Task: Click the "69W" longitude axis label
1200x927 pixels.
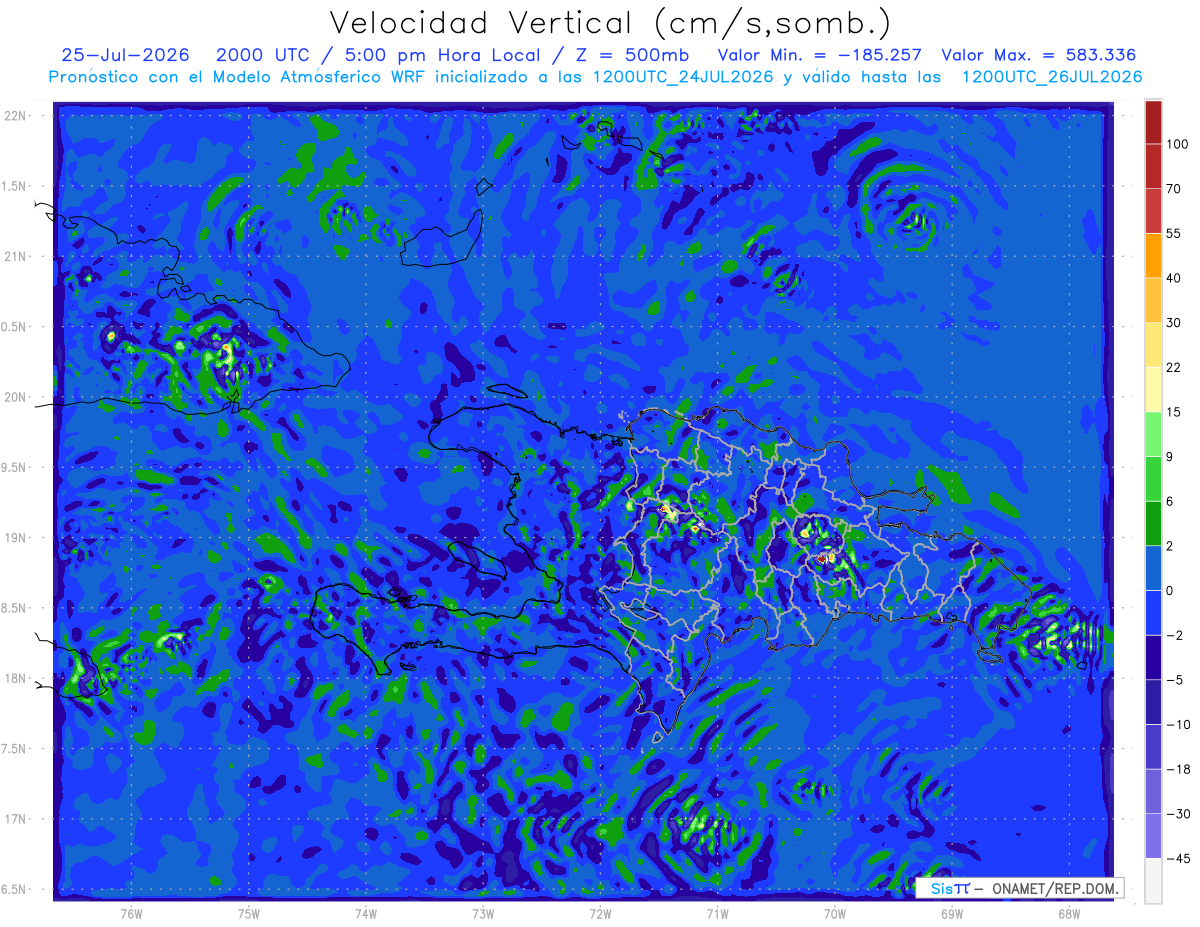Action: [951, 914]
